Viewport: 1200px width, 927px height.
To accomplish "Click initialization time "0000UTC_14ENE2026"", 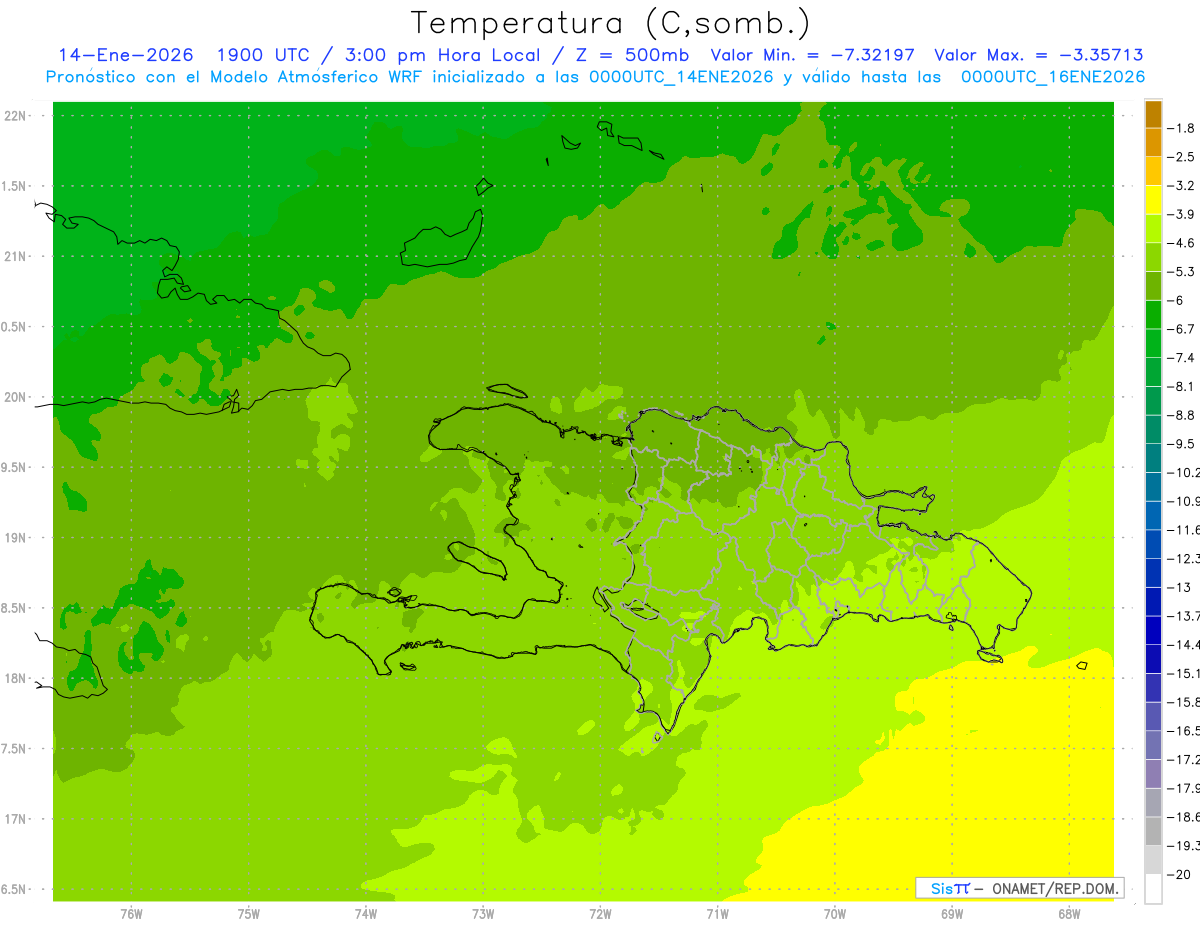I will [681, 77].
